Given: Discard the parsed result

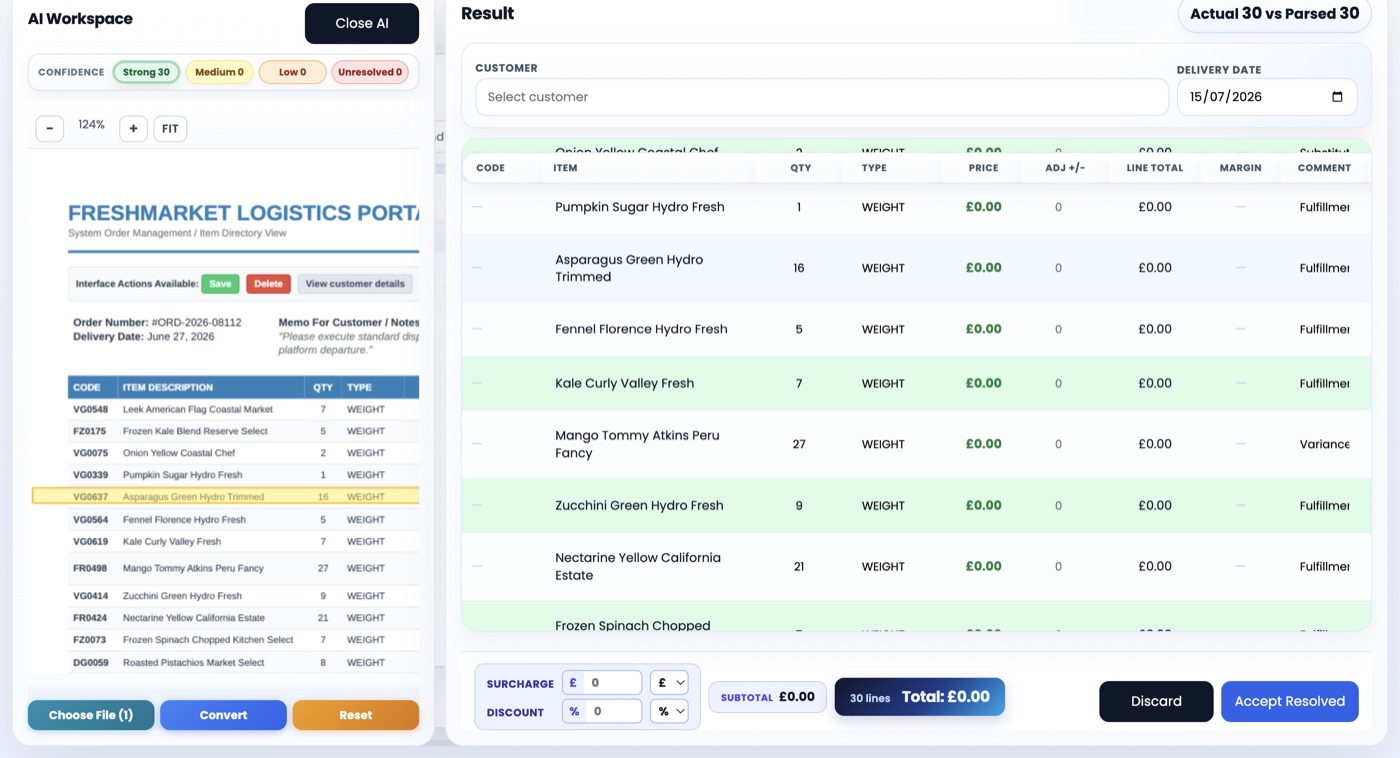Looking at the screenshot, I should pos(1156,701).
